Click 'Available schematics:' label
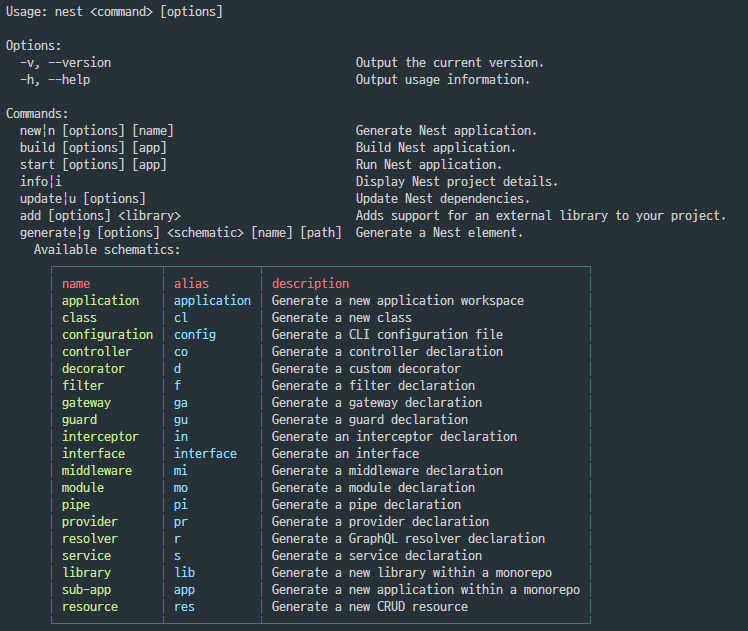Screen dimensions: 748x631 (107, 250)
